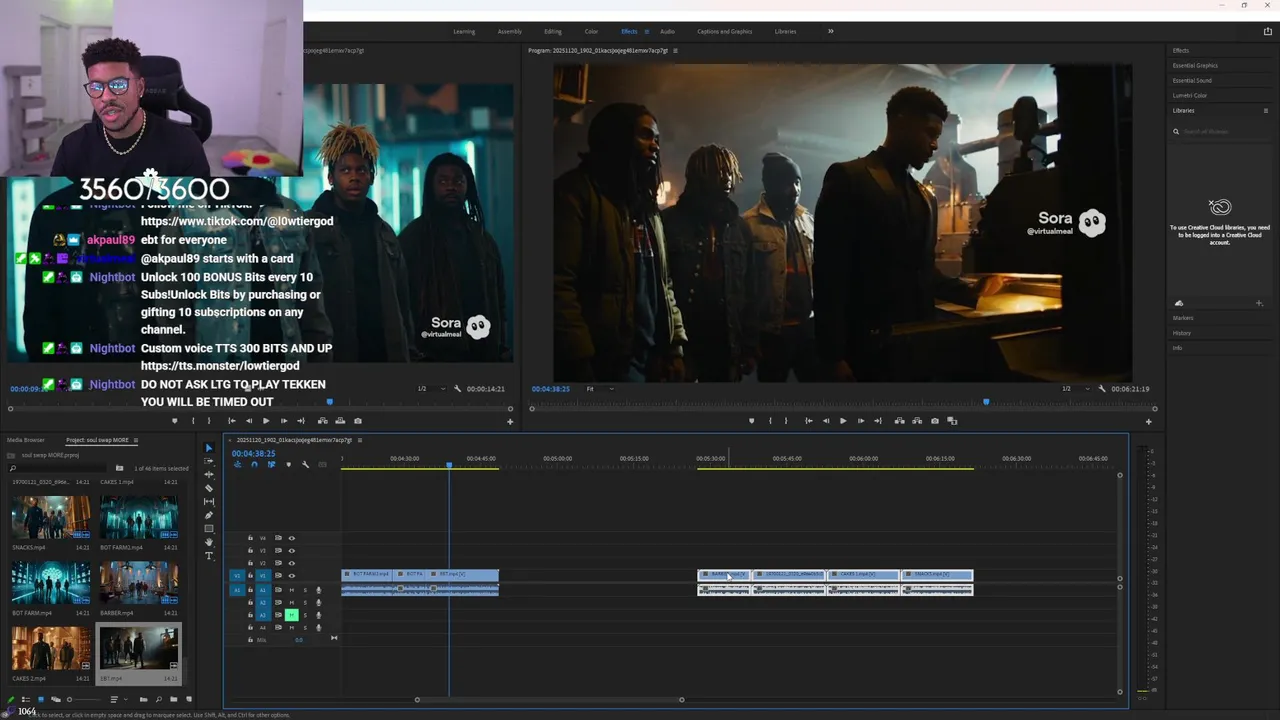Select the Selection tool in the timeline toolbar

click(209, 448)
